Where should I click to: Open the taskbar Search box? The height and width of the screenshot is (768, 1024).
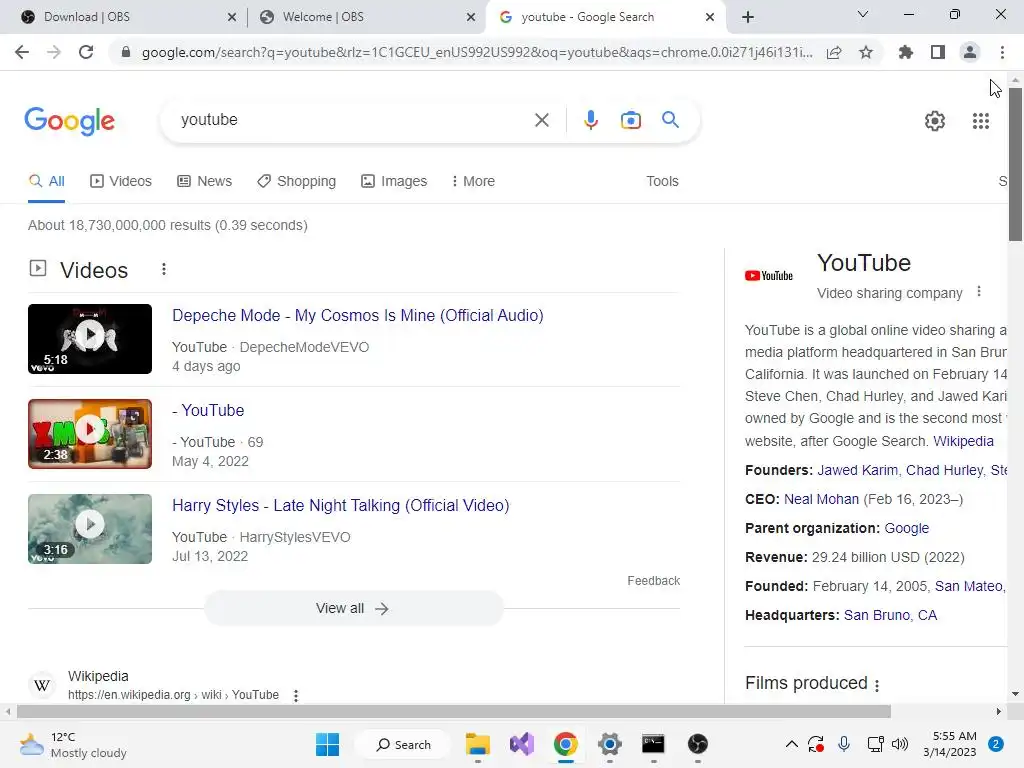click(403, 744)
